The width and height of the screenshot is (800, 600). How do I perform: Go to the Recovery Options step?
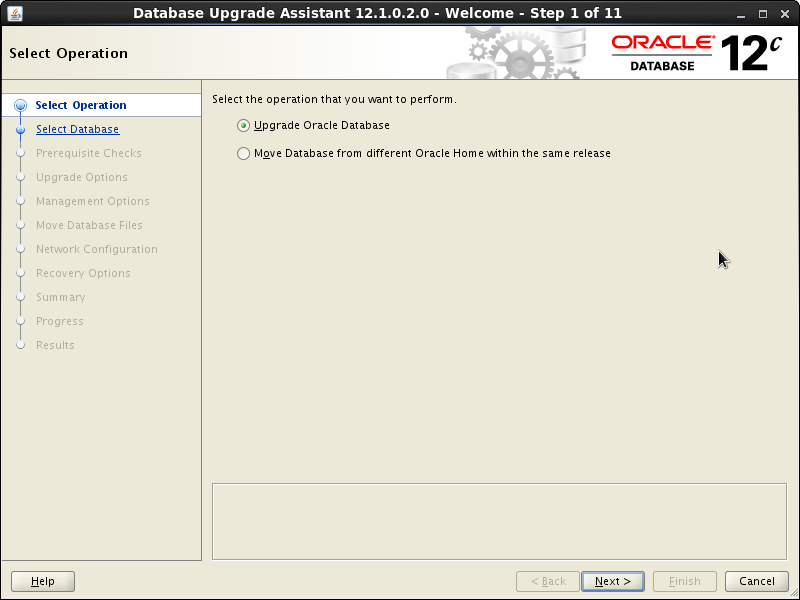[83, 273]
